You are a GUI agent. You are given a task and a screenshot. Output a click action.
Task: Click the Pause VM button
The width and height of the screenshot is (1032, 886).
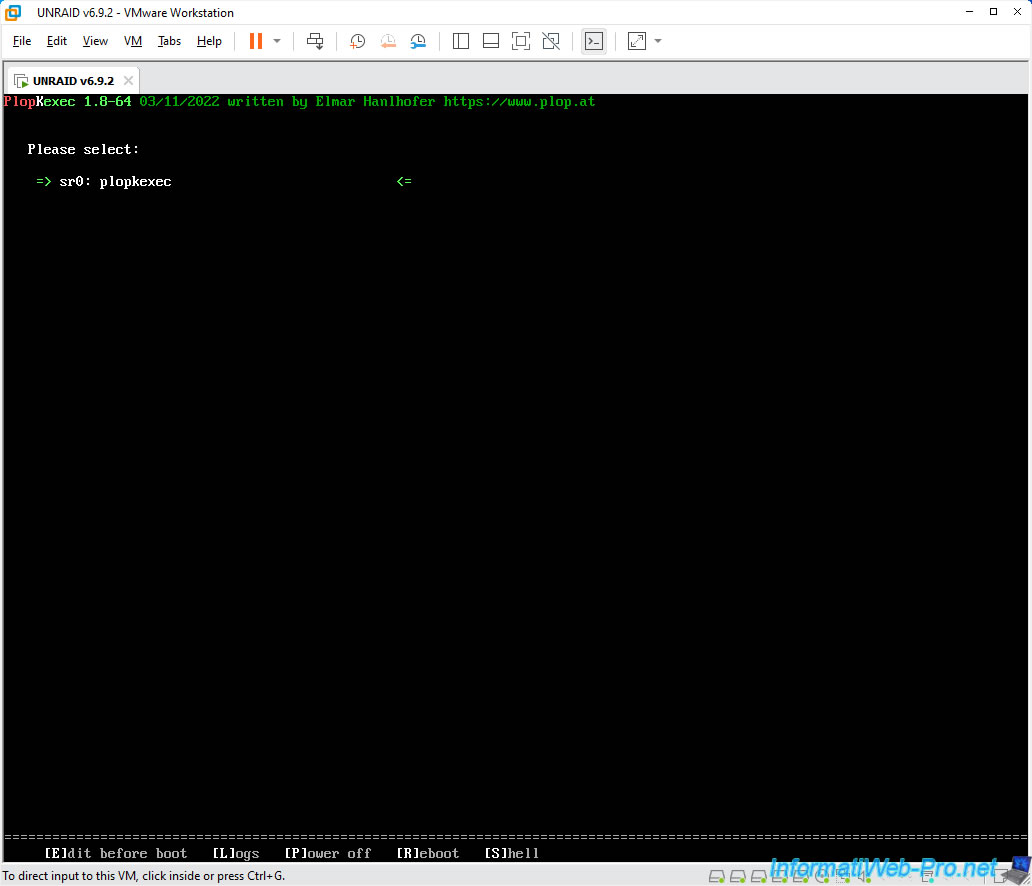click(256, 41)
